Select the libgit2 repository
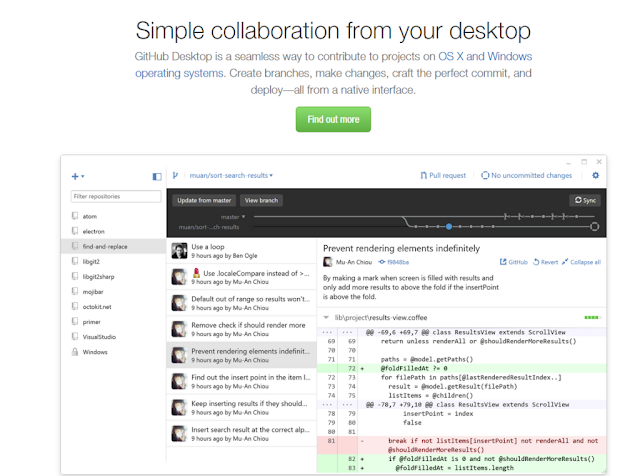This screenshot has height=476, width=640. 113,262
